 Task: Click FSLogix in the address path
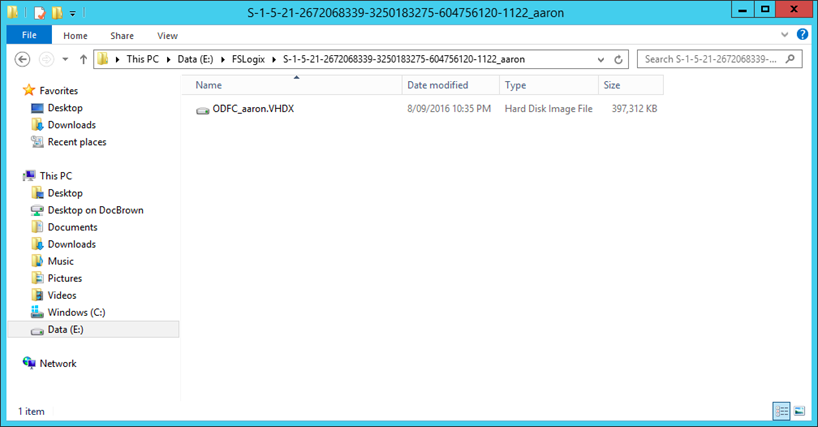(248, 59)
